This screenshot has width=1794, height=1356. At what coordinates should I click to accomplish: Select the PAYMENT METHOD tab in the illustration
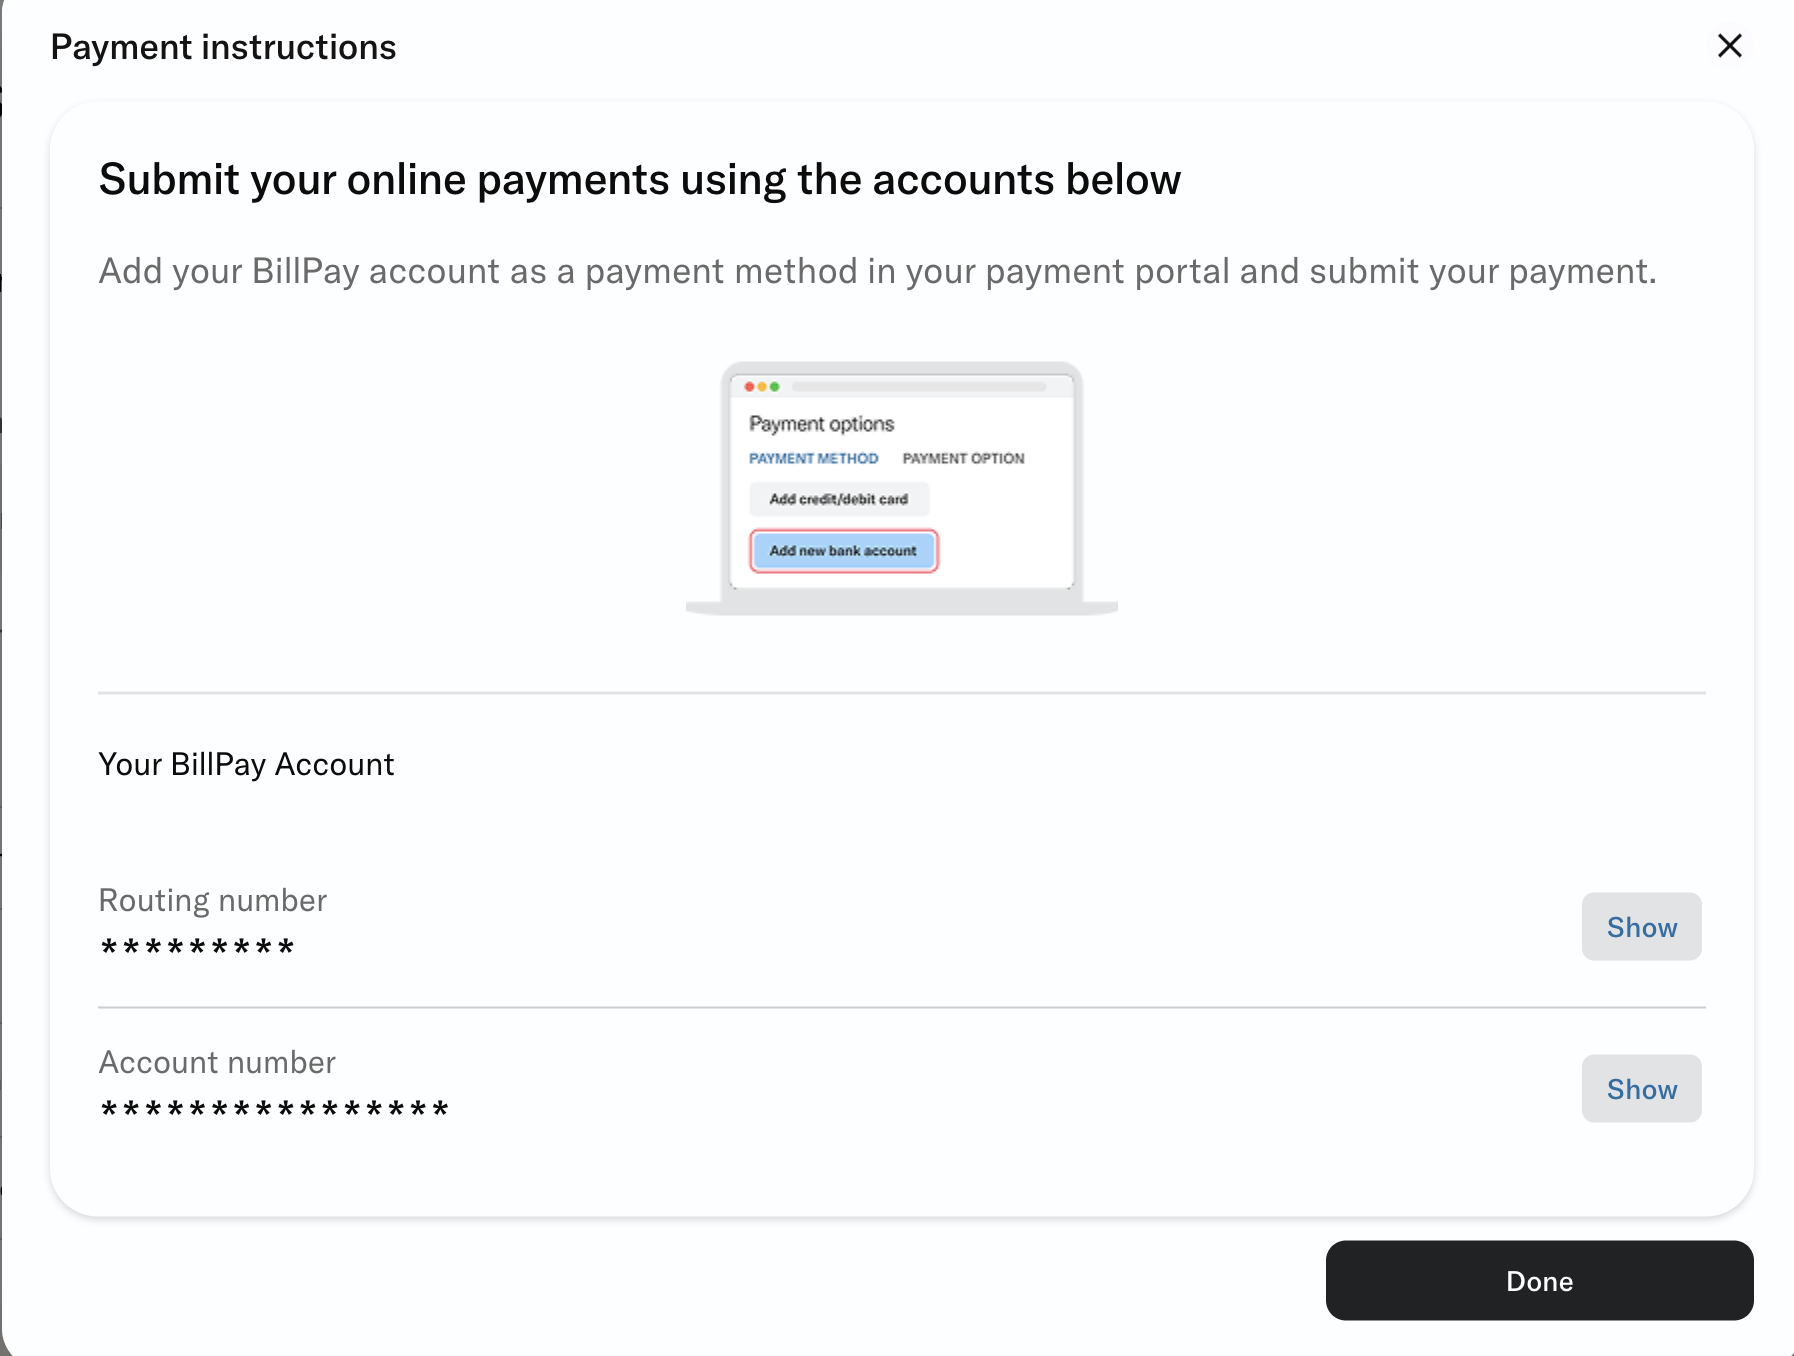[x=813, y=458]
